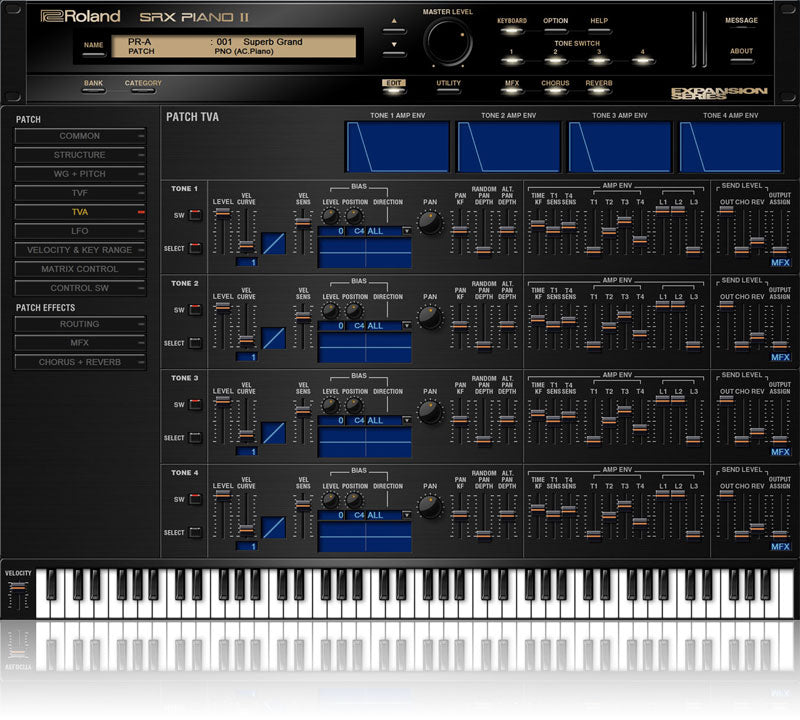
Task: Click the Tone 1 pan knob
Action: (430, 224)
